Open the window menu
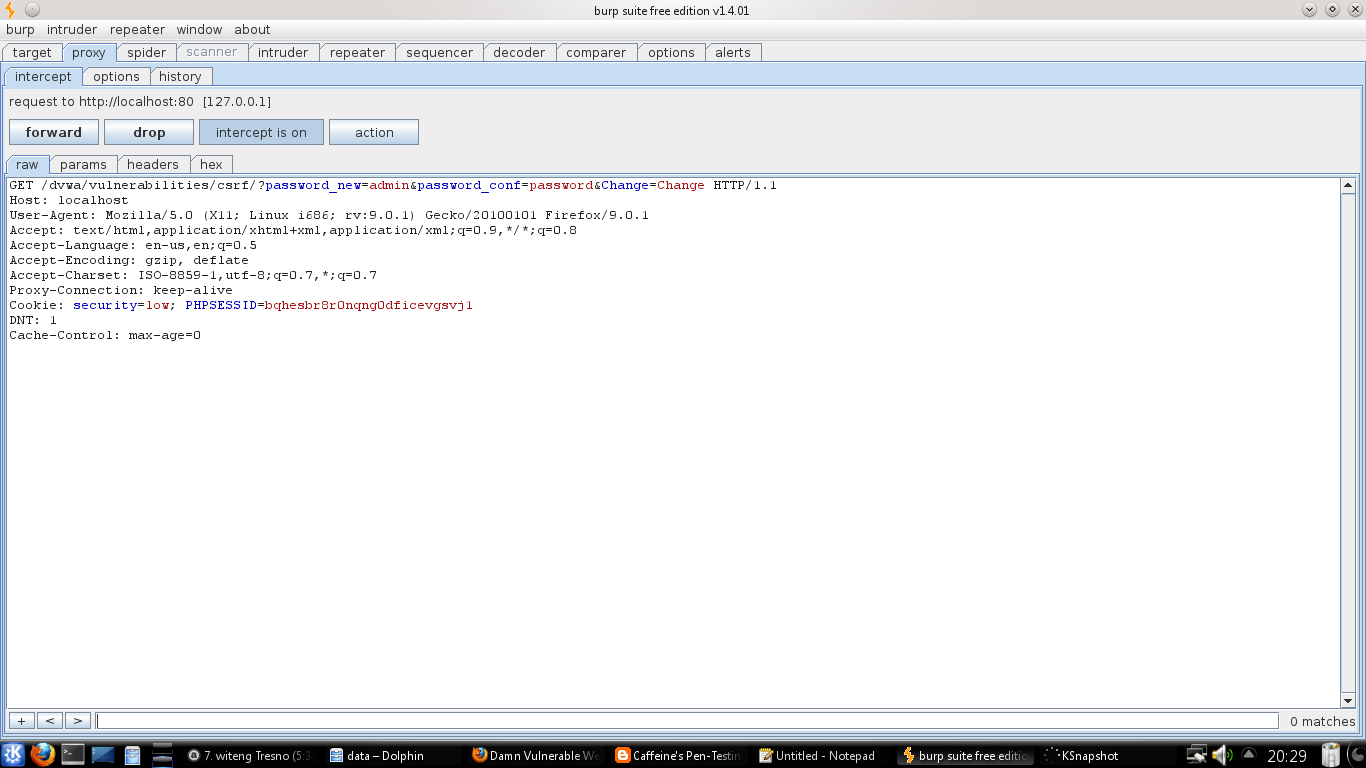Screen dimensions: 1366x768 tap(200, 30)
